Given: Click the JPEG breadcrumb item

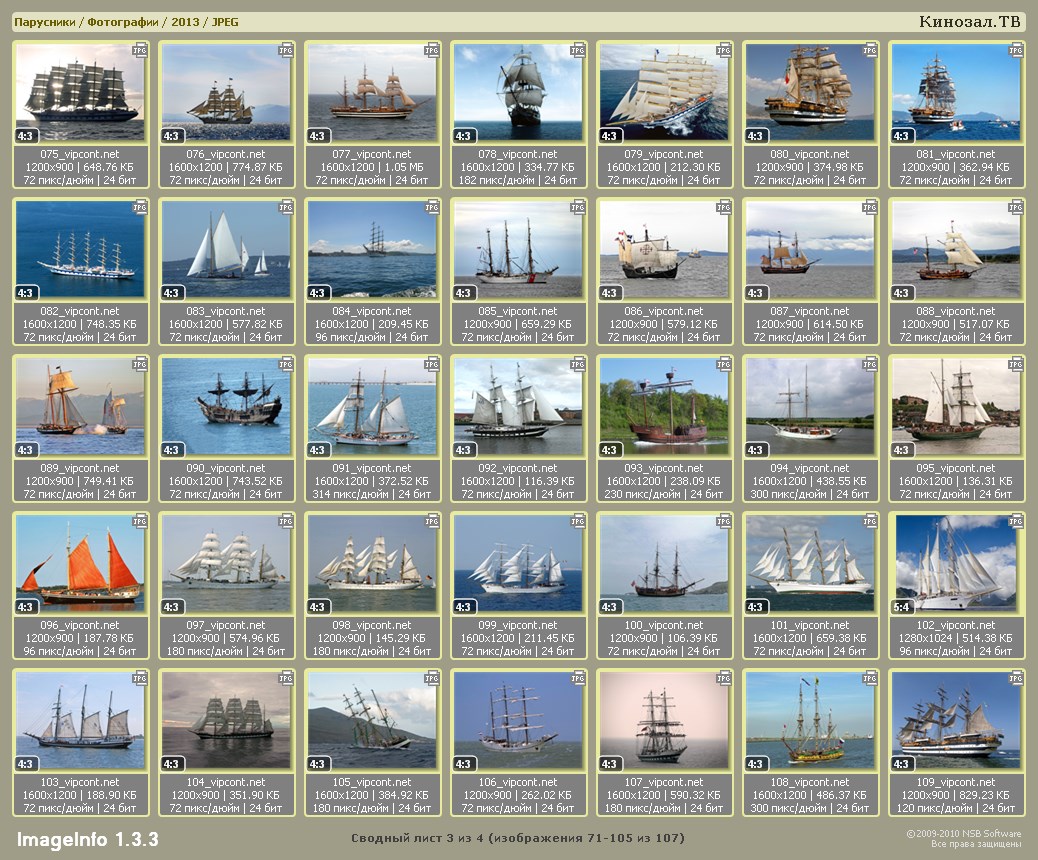Looking at the screenshot, I should tap(225, 22).
